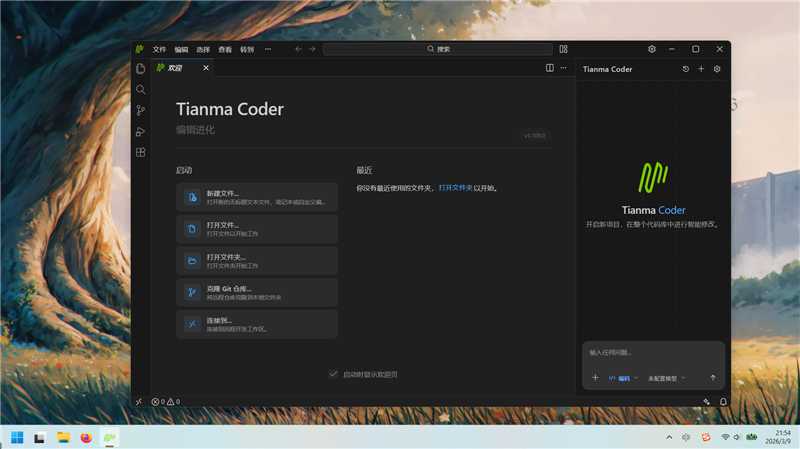This screenshot has width=800, height=449.
Task: Click the AI status icon next to the bell
Action: tap(707, 402)
